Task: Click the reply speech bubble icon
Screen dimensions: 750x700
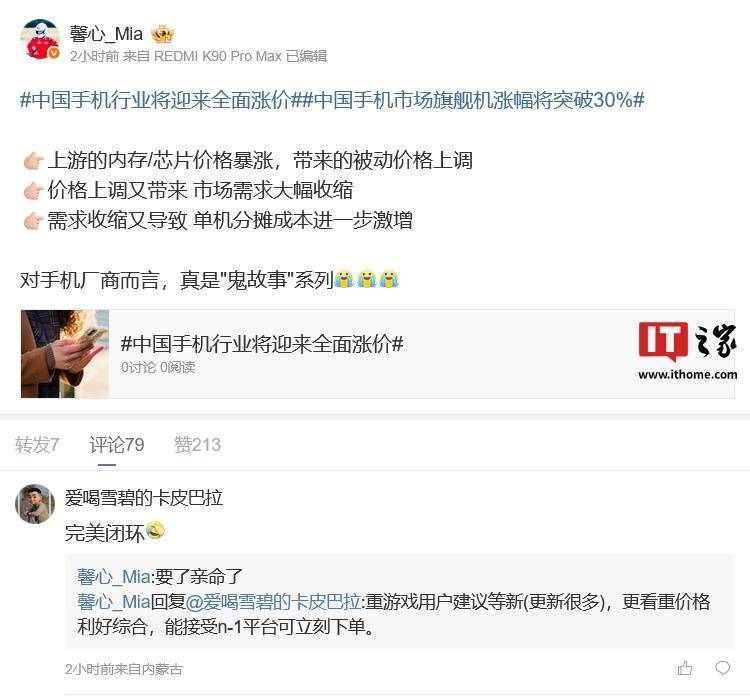Action: (722, 667)
